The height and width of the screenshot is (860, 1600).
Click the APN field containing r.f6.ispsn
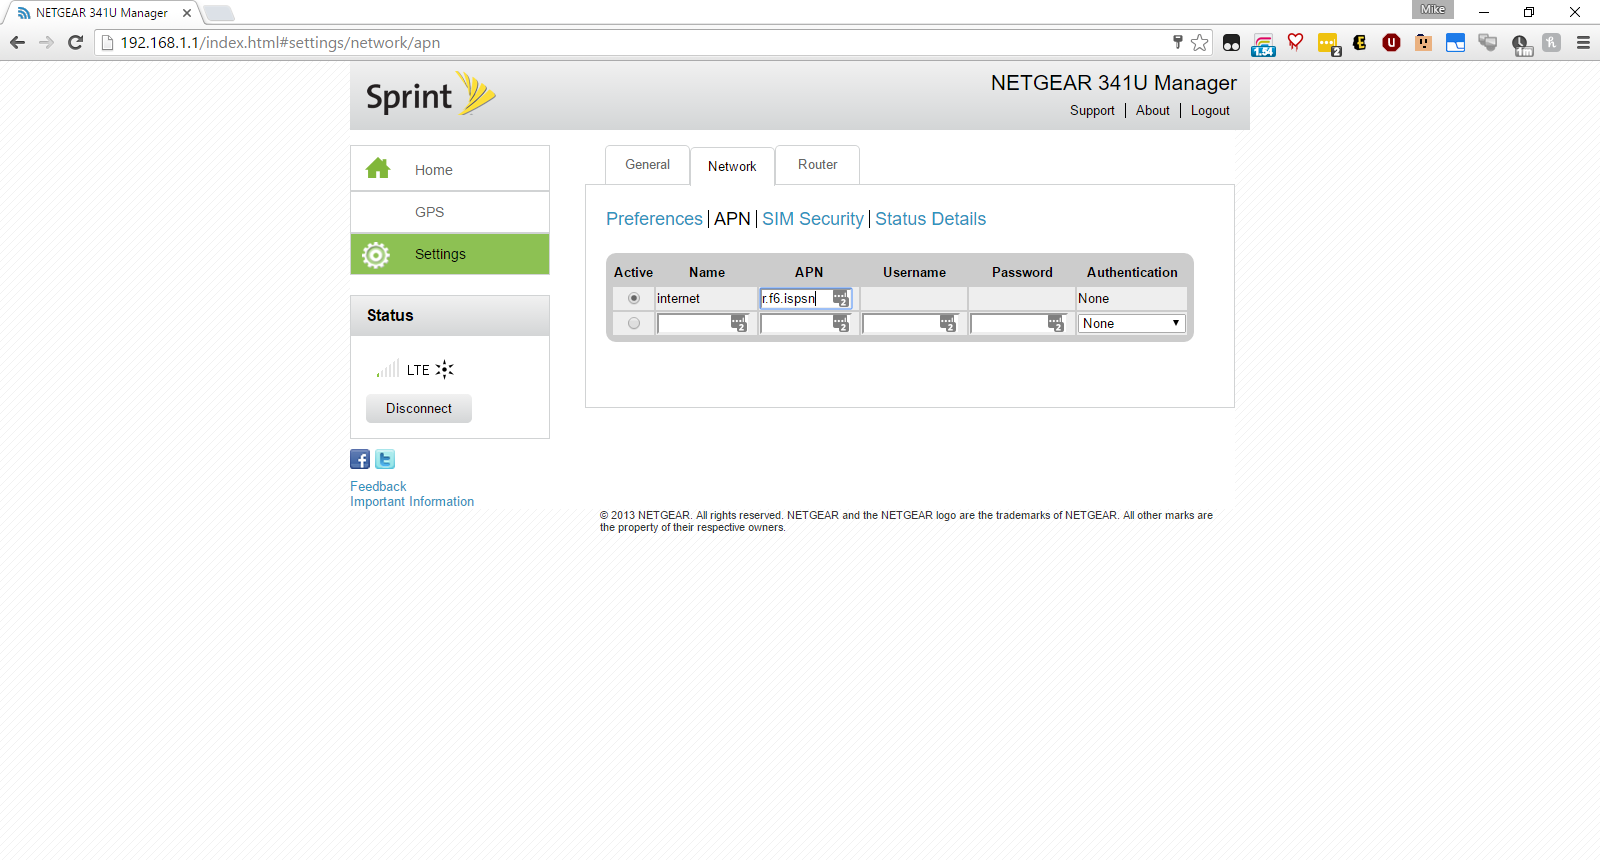click(x=806, y=298)
